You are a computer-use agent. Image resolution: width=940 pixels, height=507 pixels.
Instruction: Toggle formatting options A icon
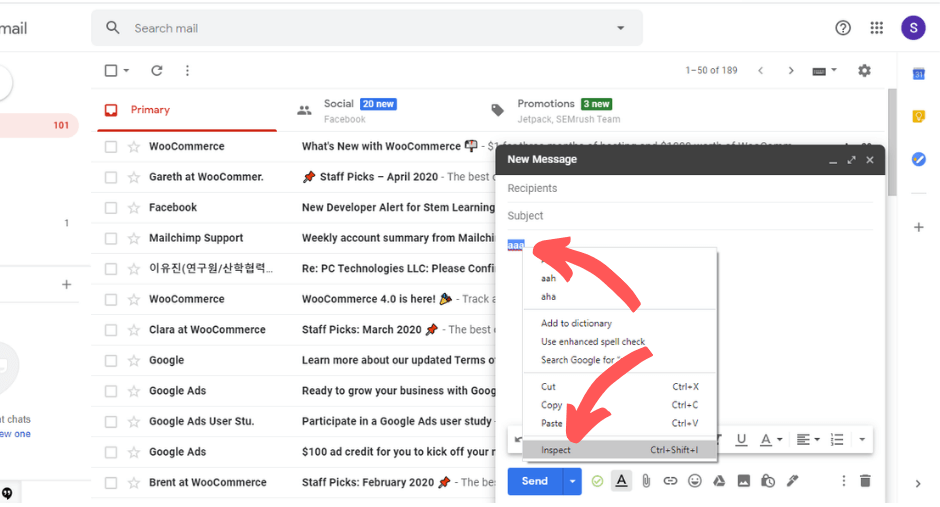point(622,481)
